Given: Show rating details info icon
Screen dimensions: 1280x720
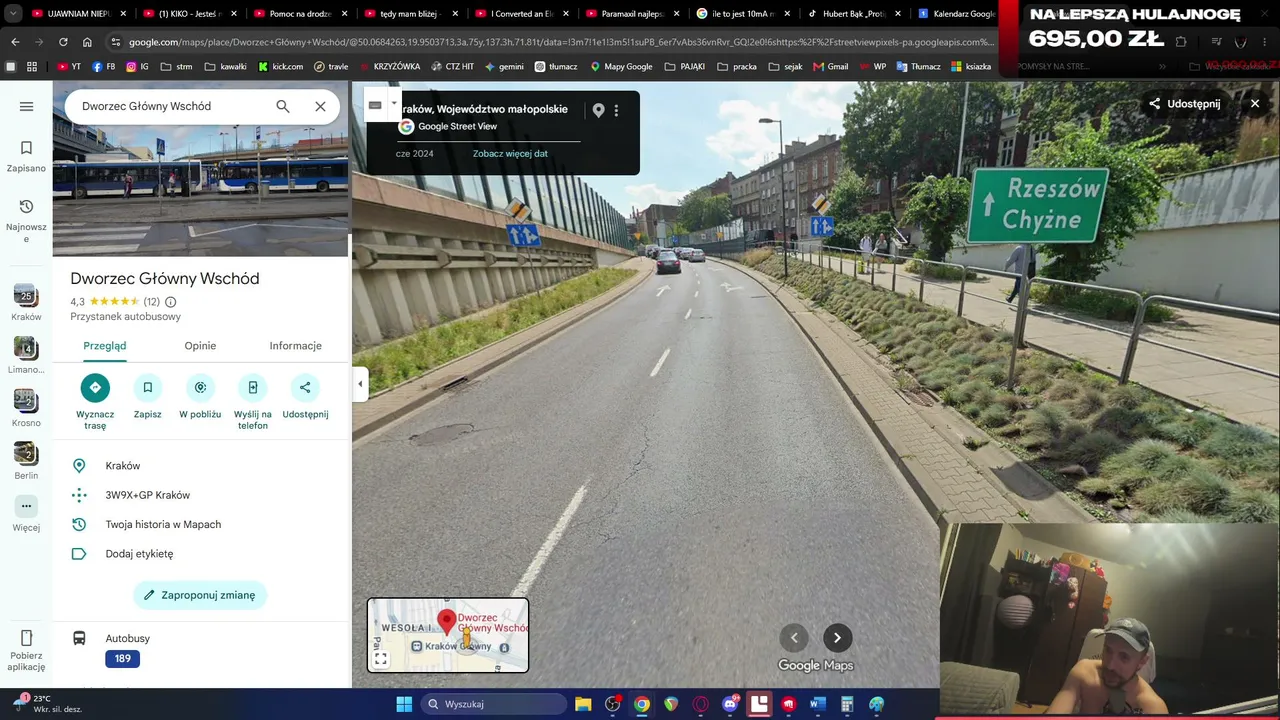Looking at the screenshot, I should [170, 302].
